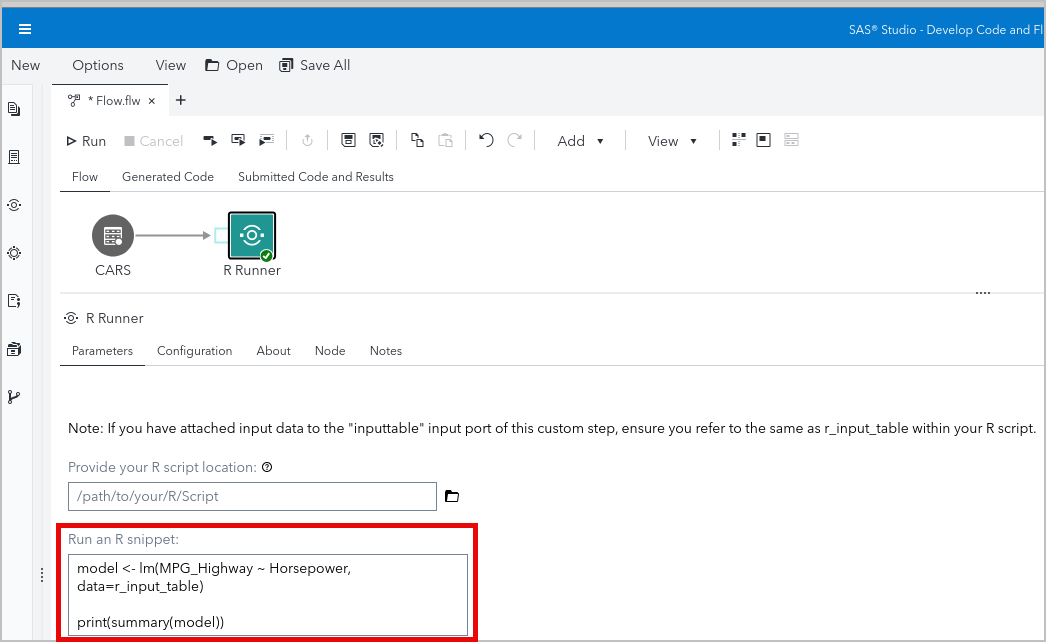Browse for R script location using folder icon
This screenshot has width=1046, height=642.
452,496
